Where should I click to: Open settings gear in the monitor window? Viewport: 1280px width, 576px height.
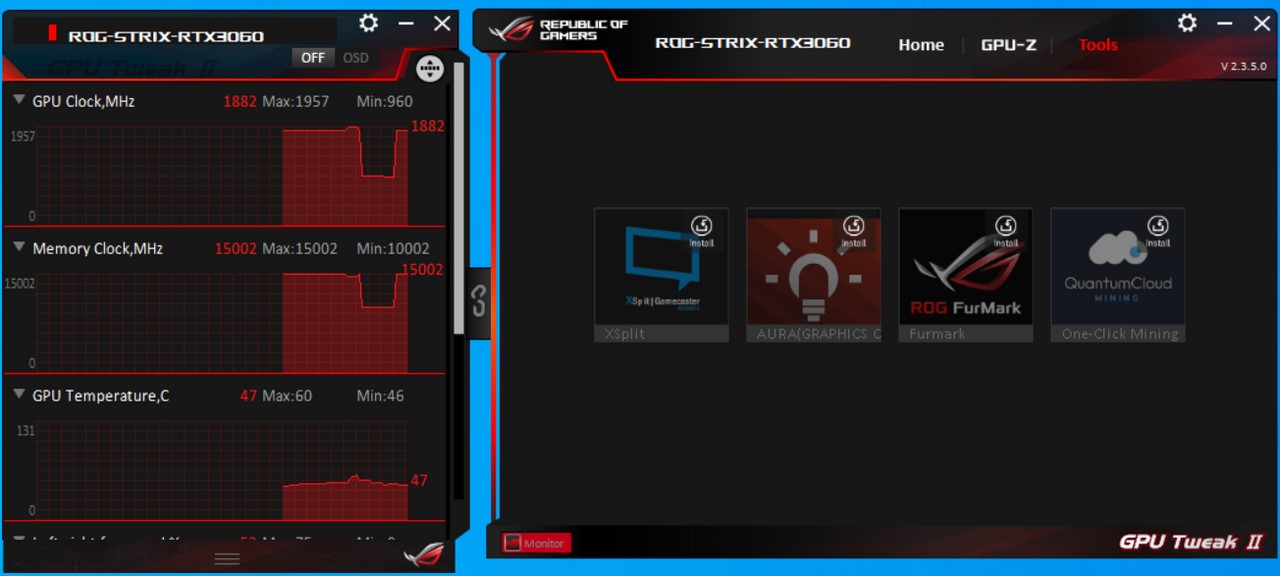point(369,23)
